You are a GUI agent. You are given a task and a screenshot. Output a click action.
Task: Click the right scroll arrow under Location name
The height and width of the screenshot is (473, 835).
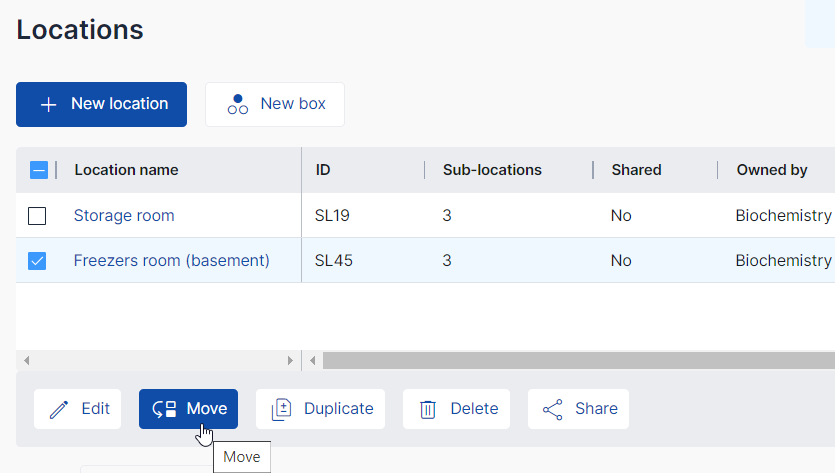point(291,360)
